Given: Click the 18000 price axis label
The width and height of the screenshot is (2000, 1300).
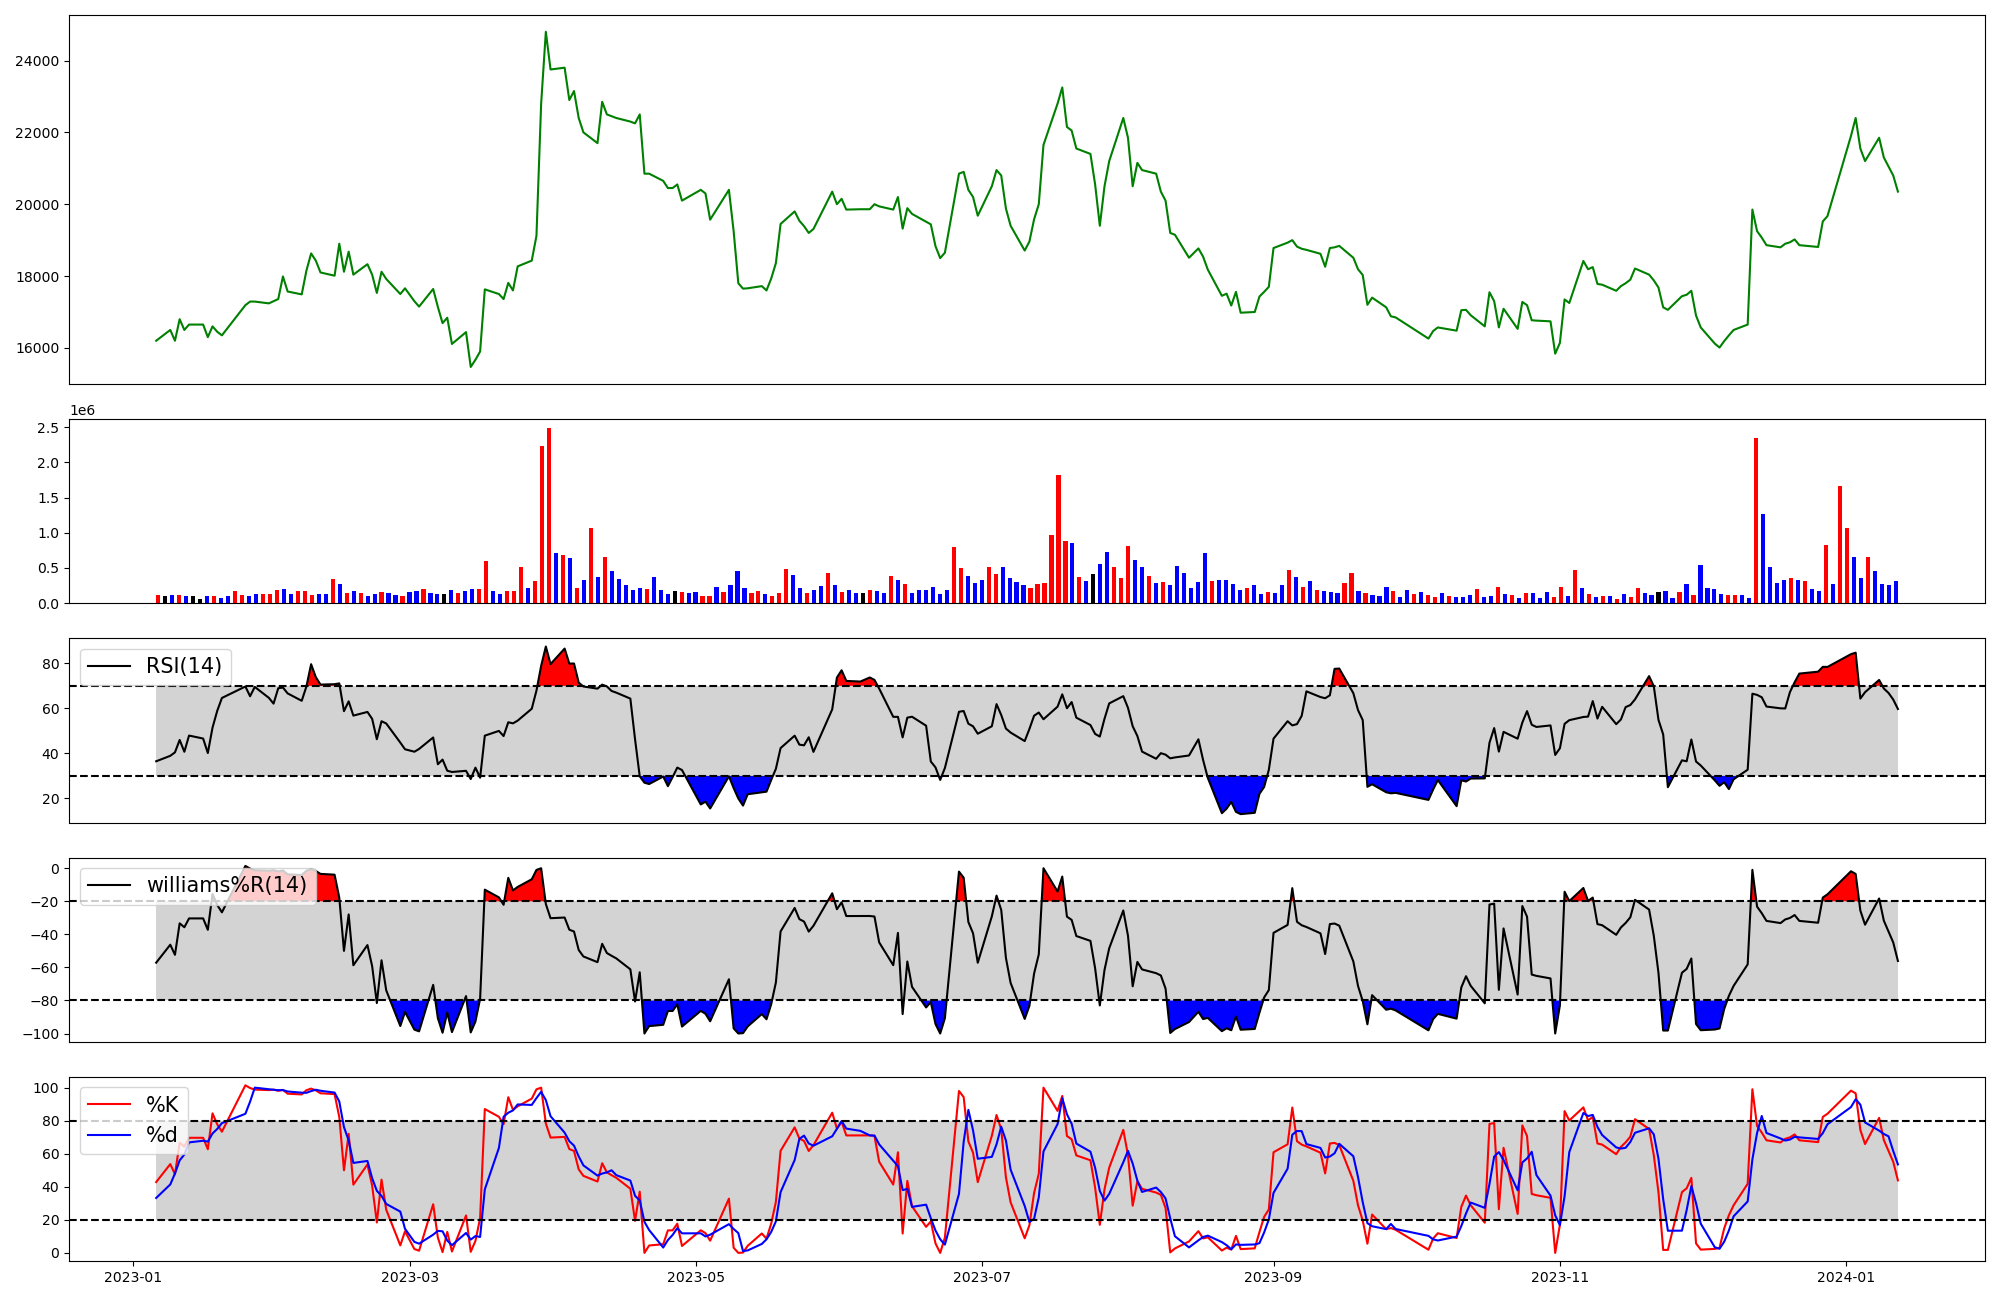Looking at the screenshot, I should [37, 277].
